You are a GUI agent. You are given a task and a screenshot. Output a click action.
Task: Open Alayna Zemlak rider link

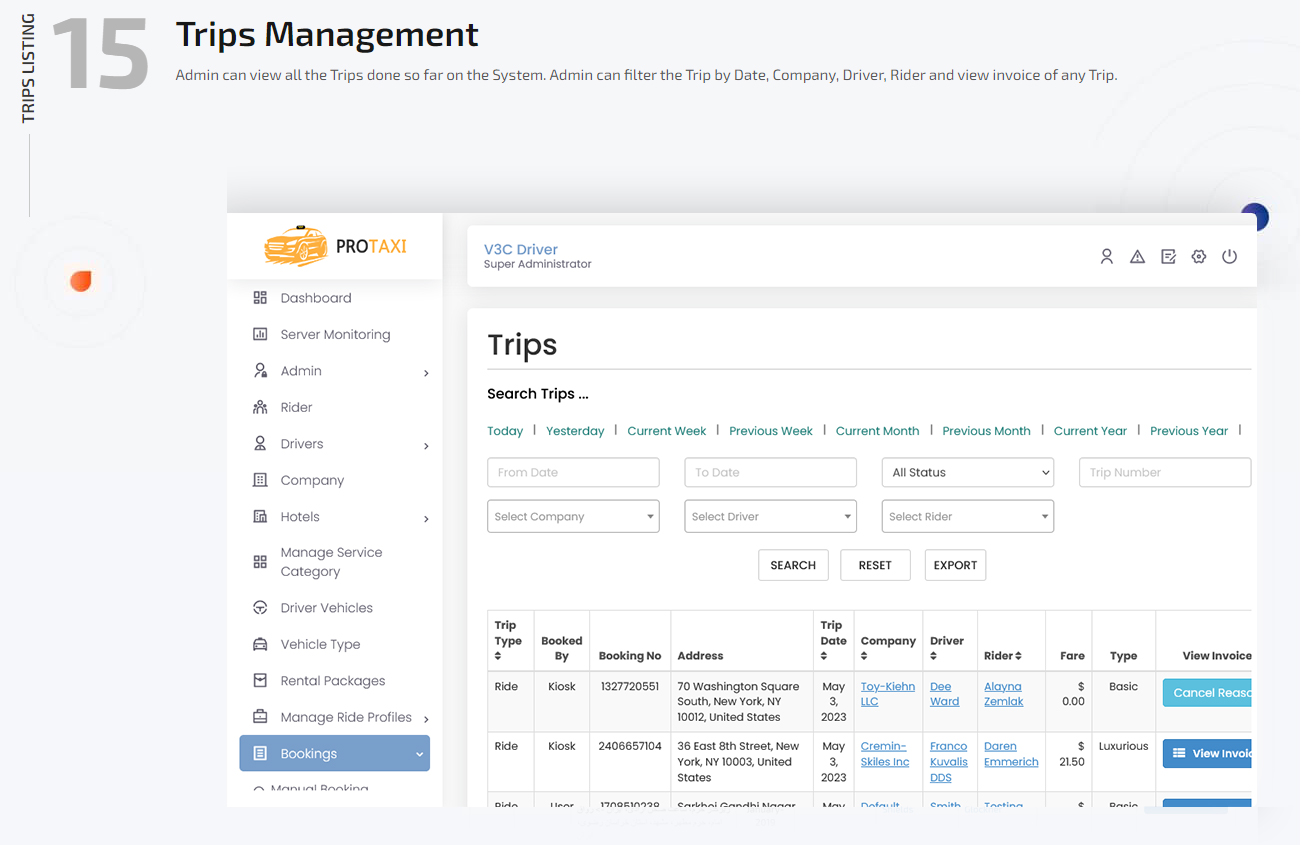pos(1003,694)
